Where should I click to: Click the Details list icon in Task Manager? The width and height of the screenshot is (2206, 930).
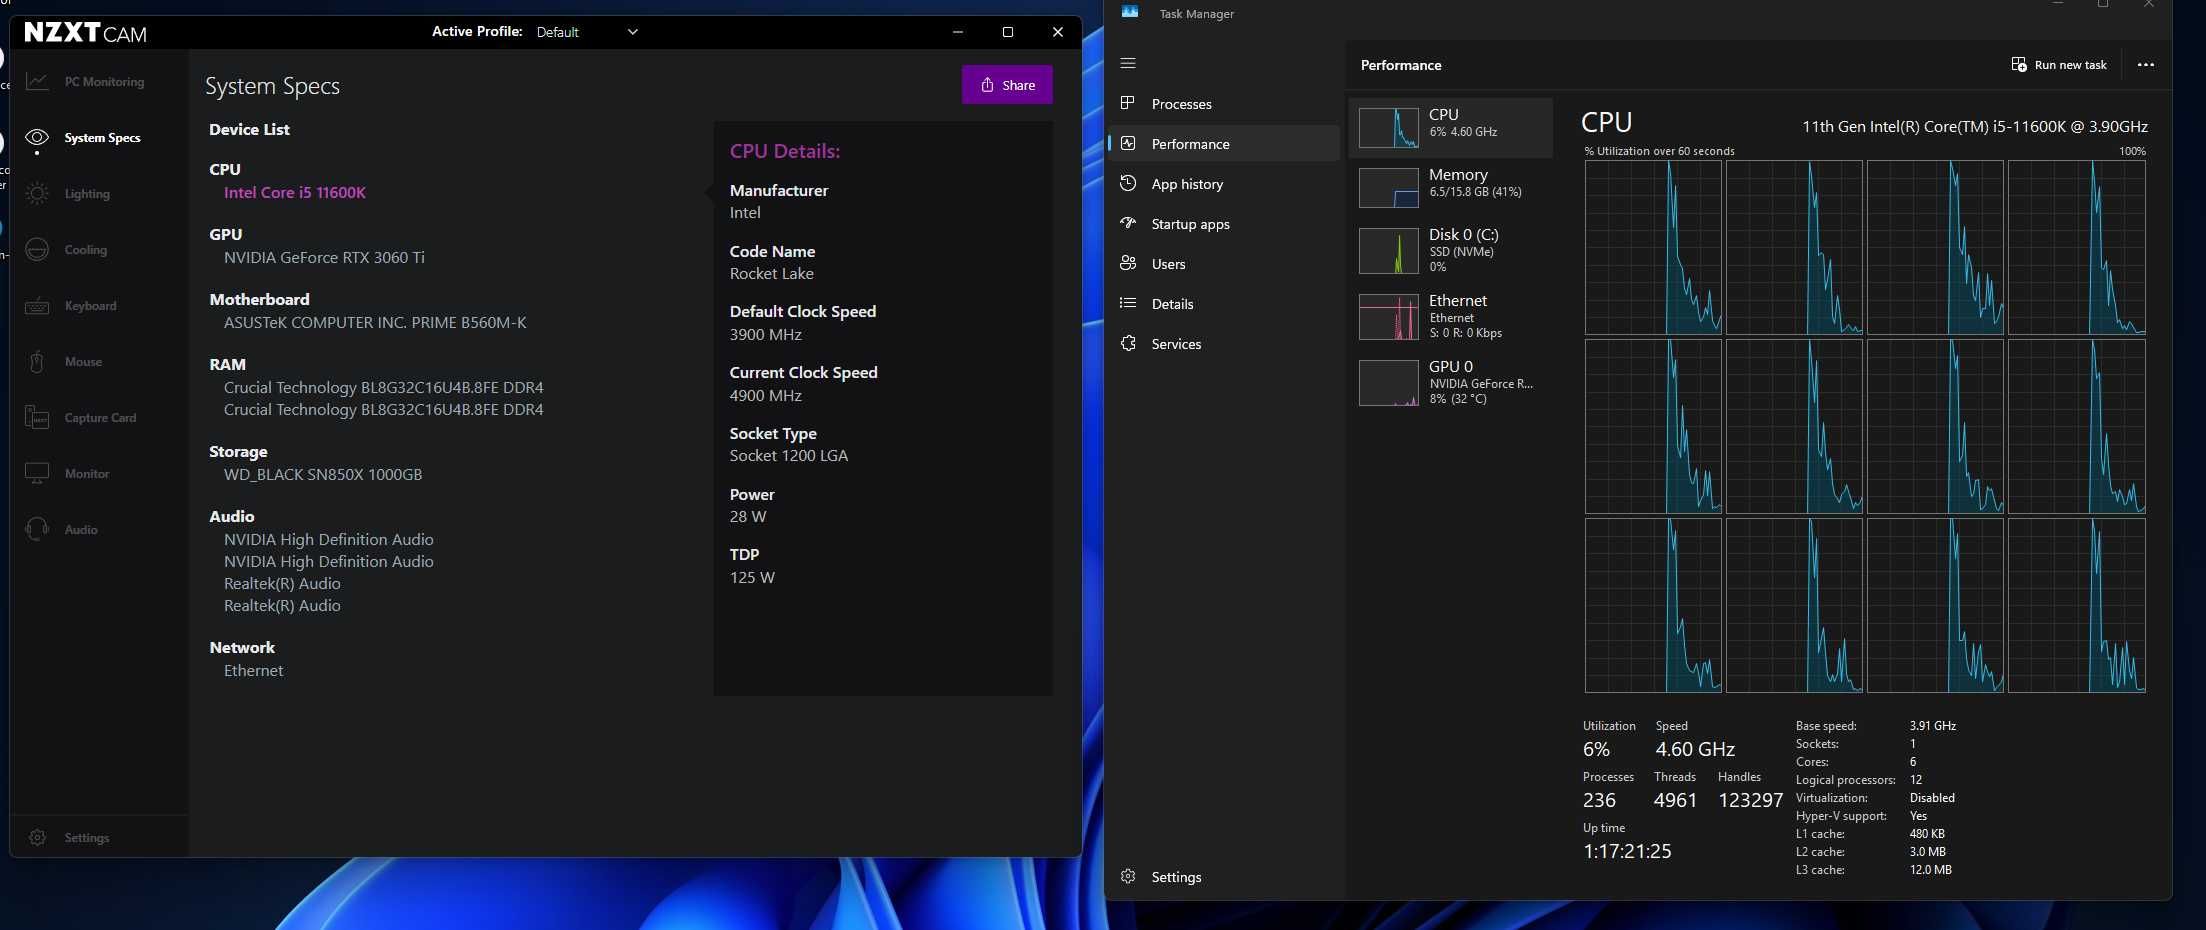[1128, 303]
